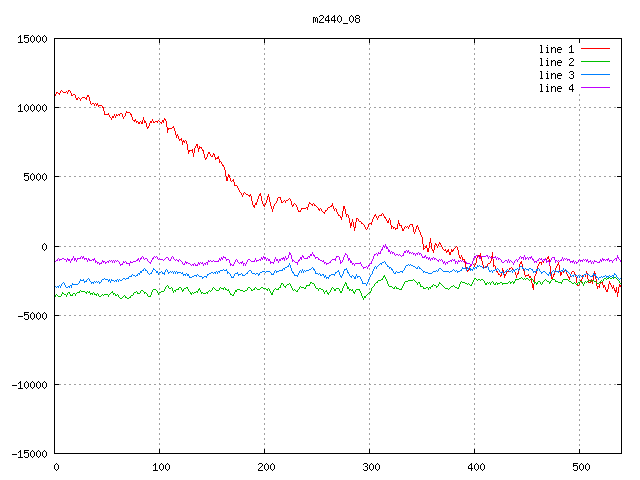
Task: Click the line 4 legend color sample
Action: pos(596,88)
